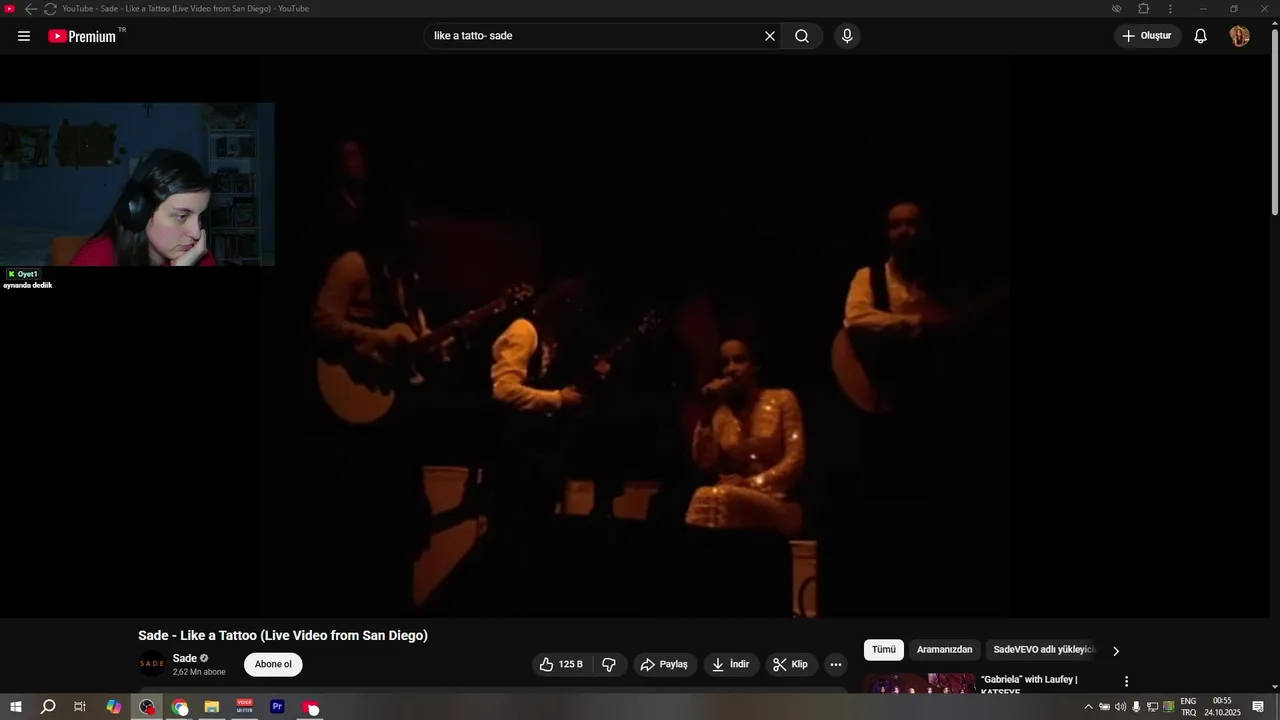The image size is (1280, 720).
Task: Switch input language ENG TRQ
Action: [x=1188, y=707]
